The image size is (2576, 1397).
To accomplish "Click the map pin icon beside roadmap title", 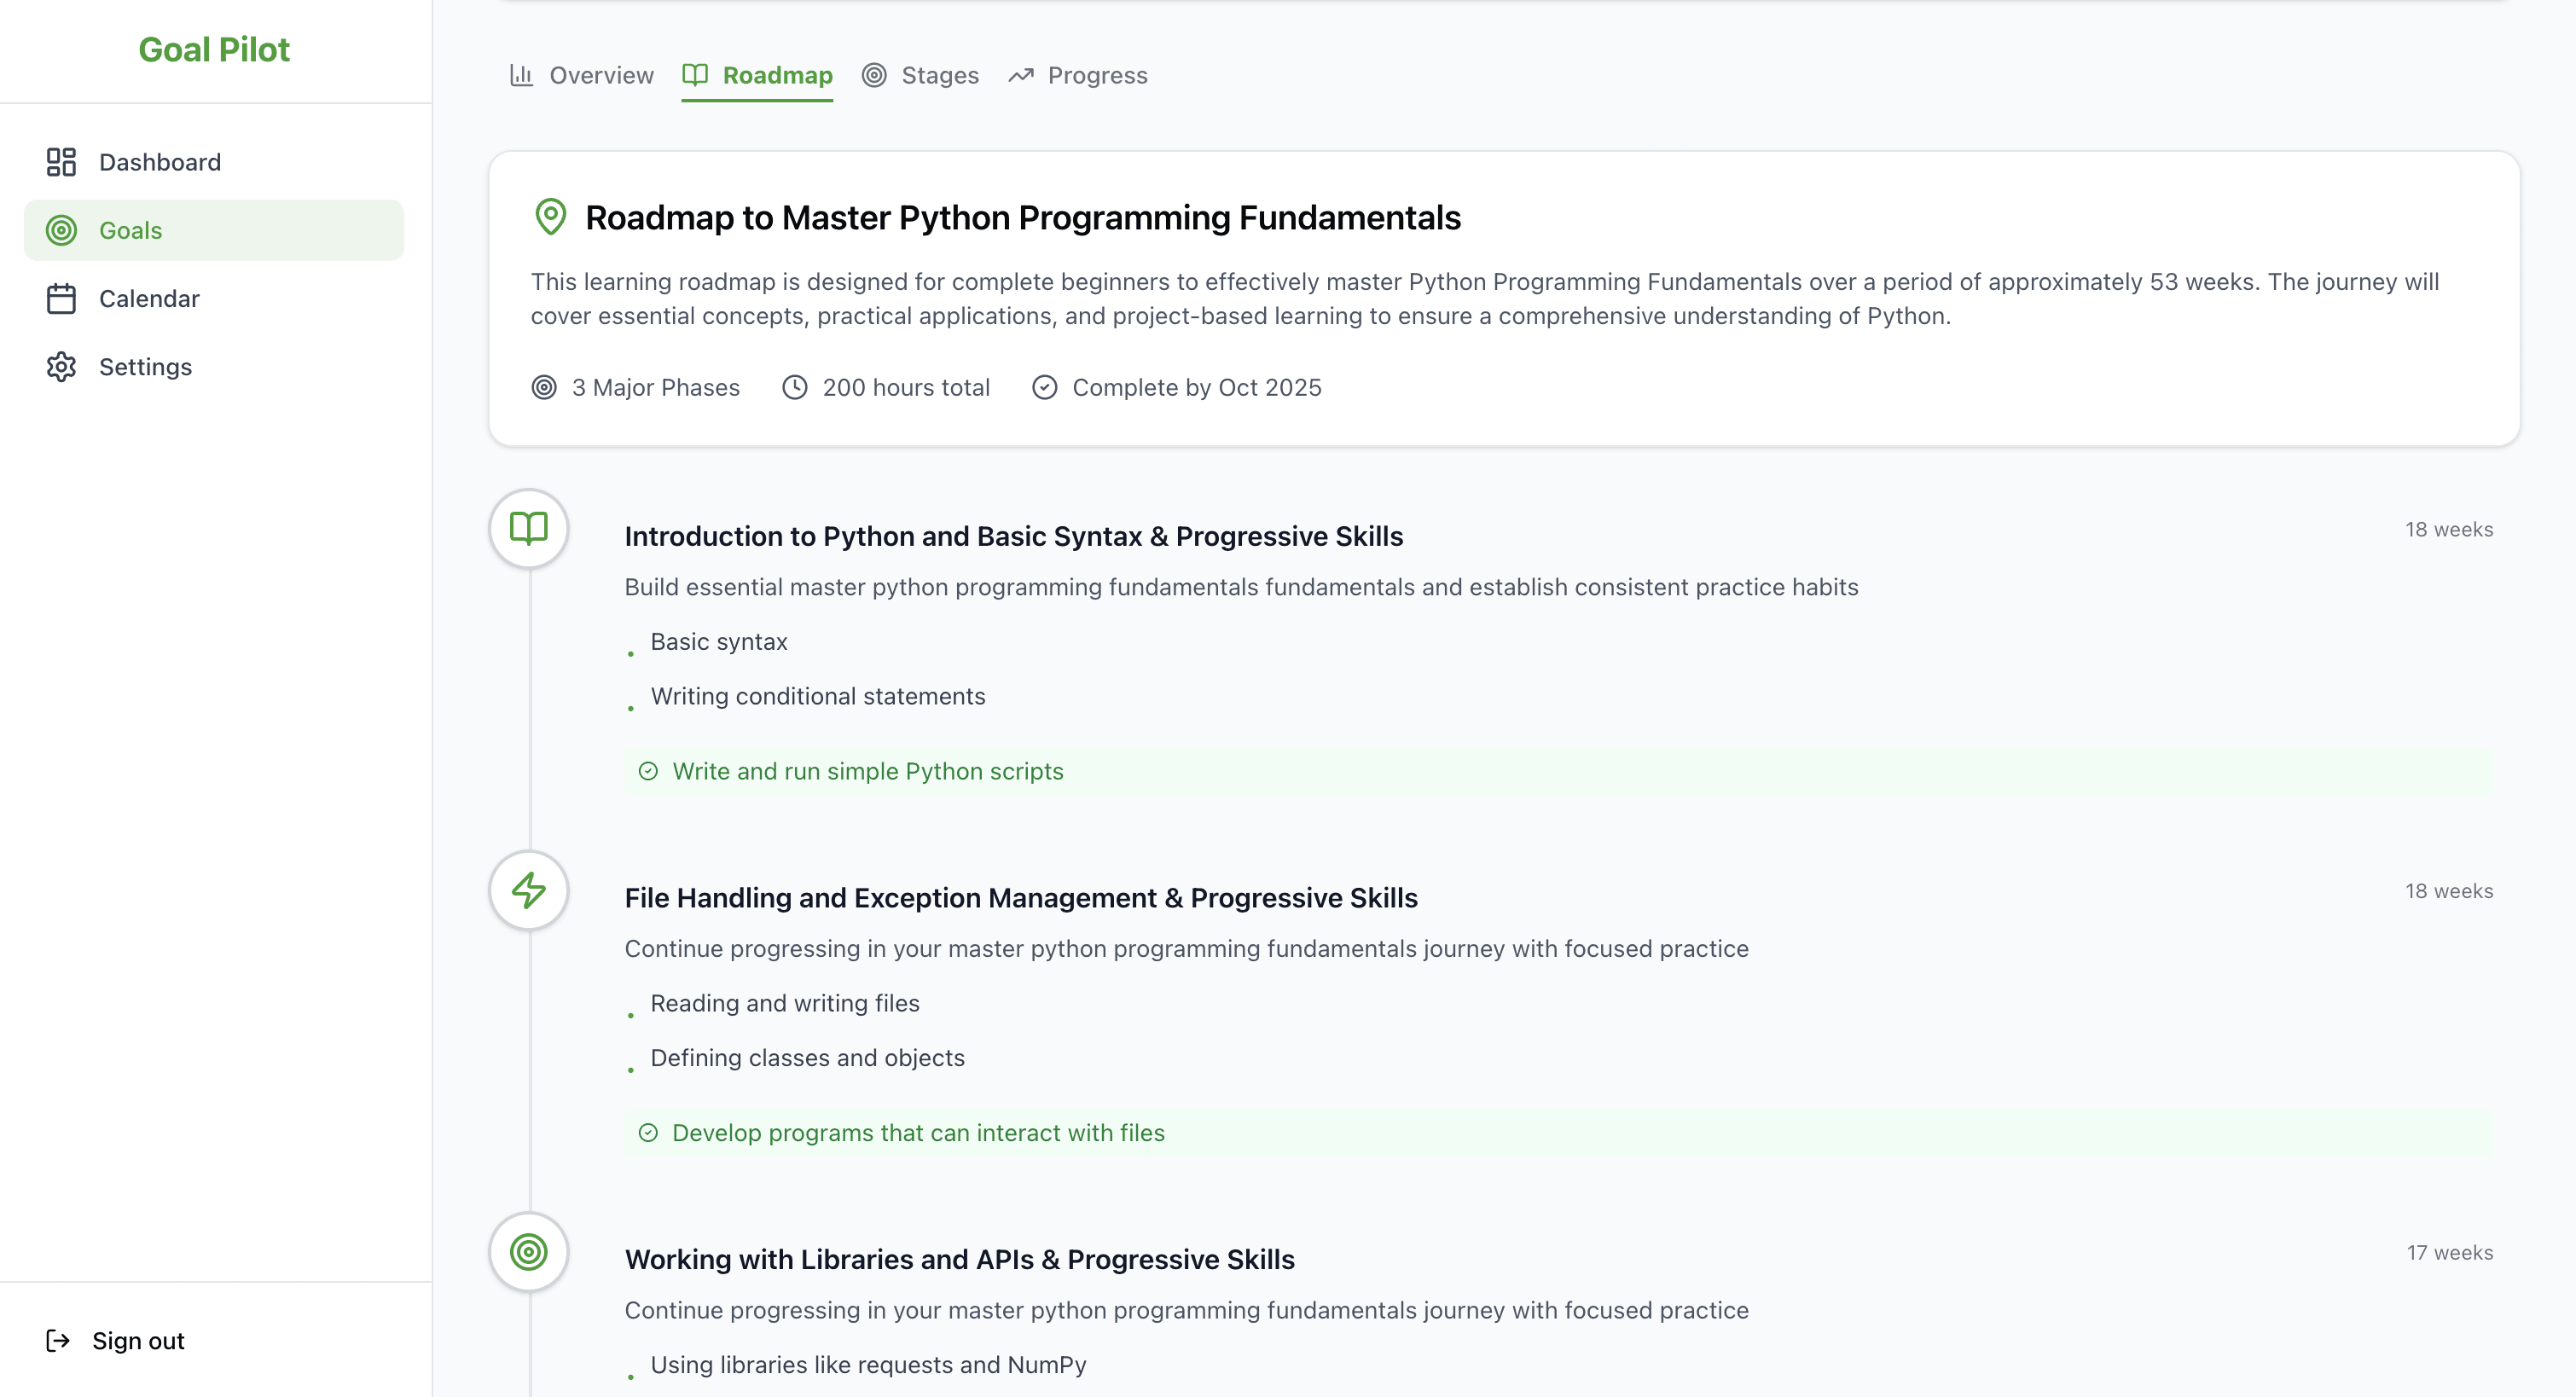I will tap(550, 217).
